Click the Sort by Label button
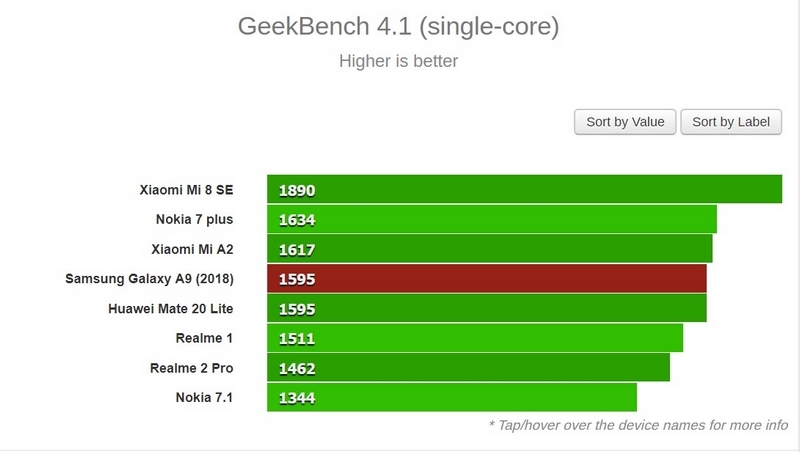 pos(731,122)
